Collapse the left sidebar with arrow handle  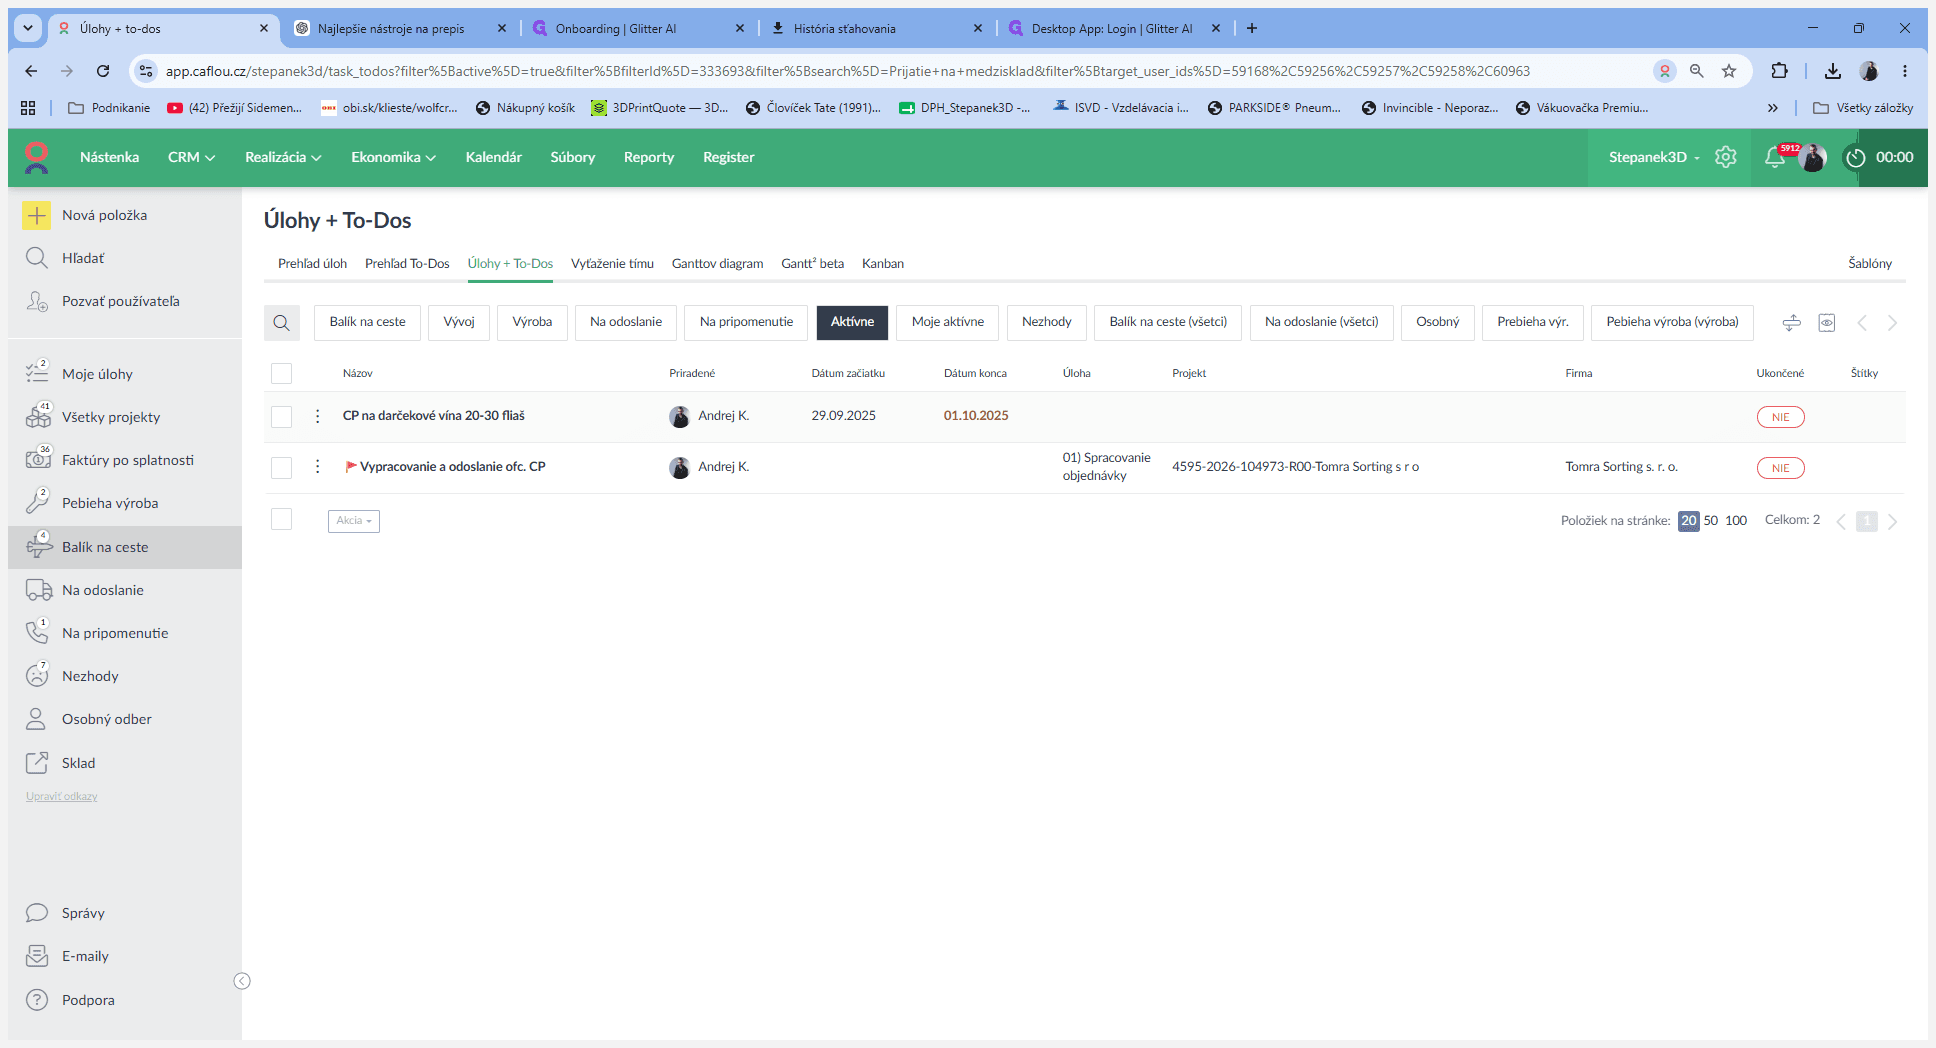coord(242,981)
